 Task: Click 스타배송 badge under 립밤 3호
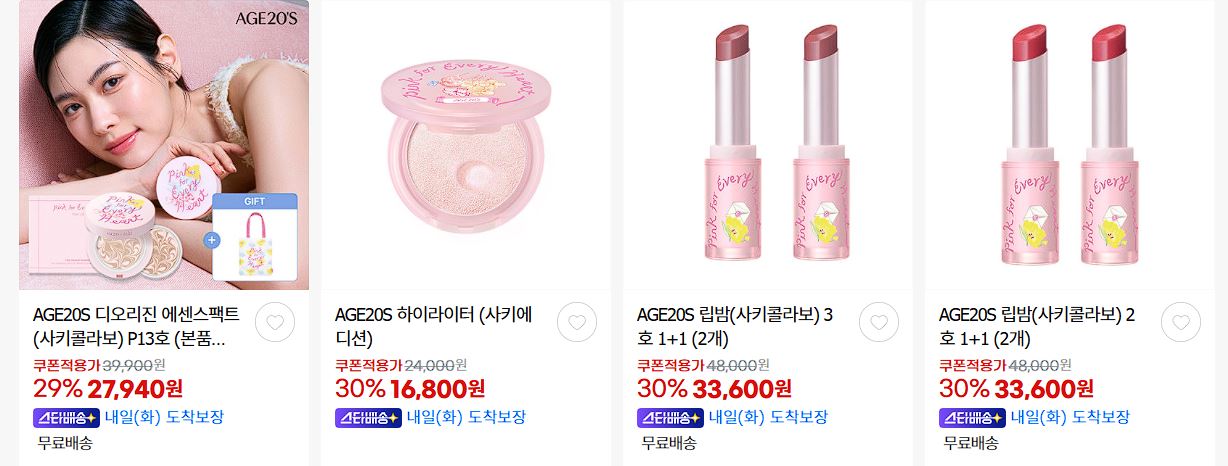coord(670,418)
